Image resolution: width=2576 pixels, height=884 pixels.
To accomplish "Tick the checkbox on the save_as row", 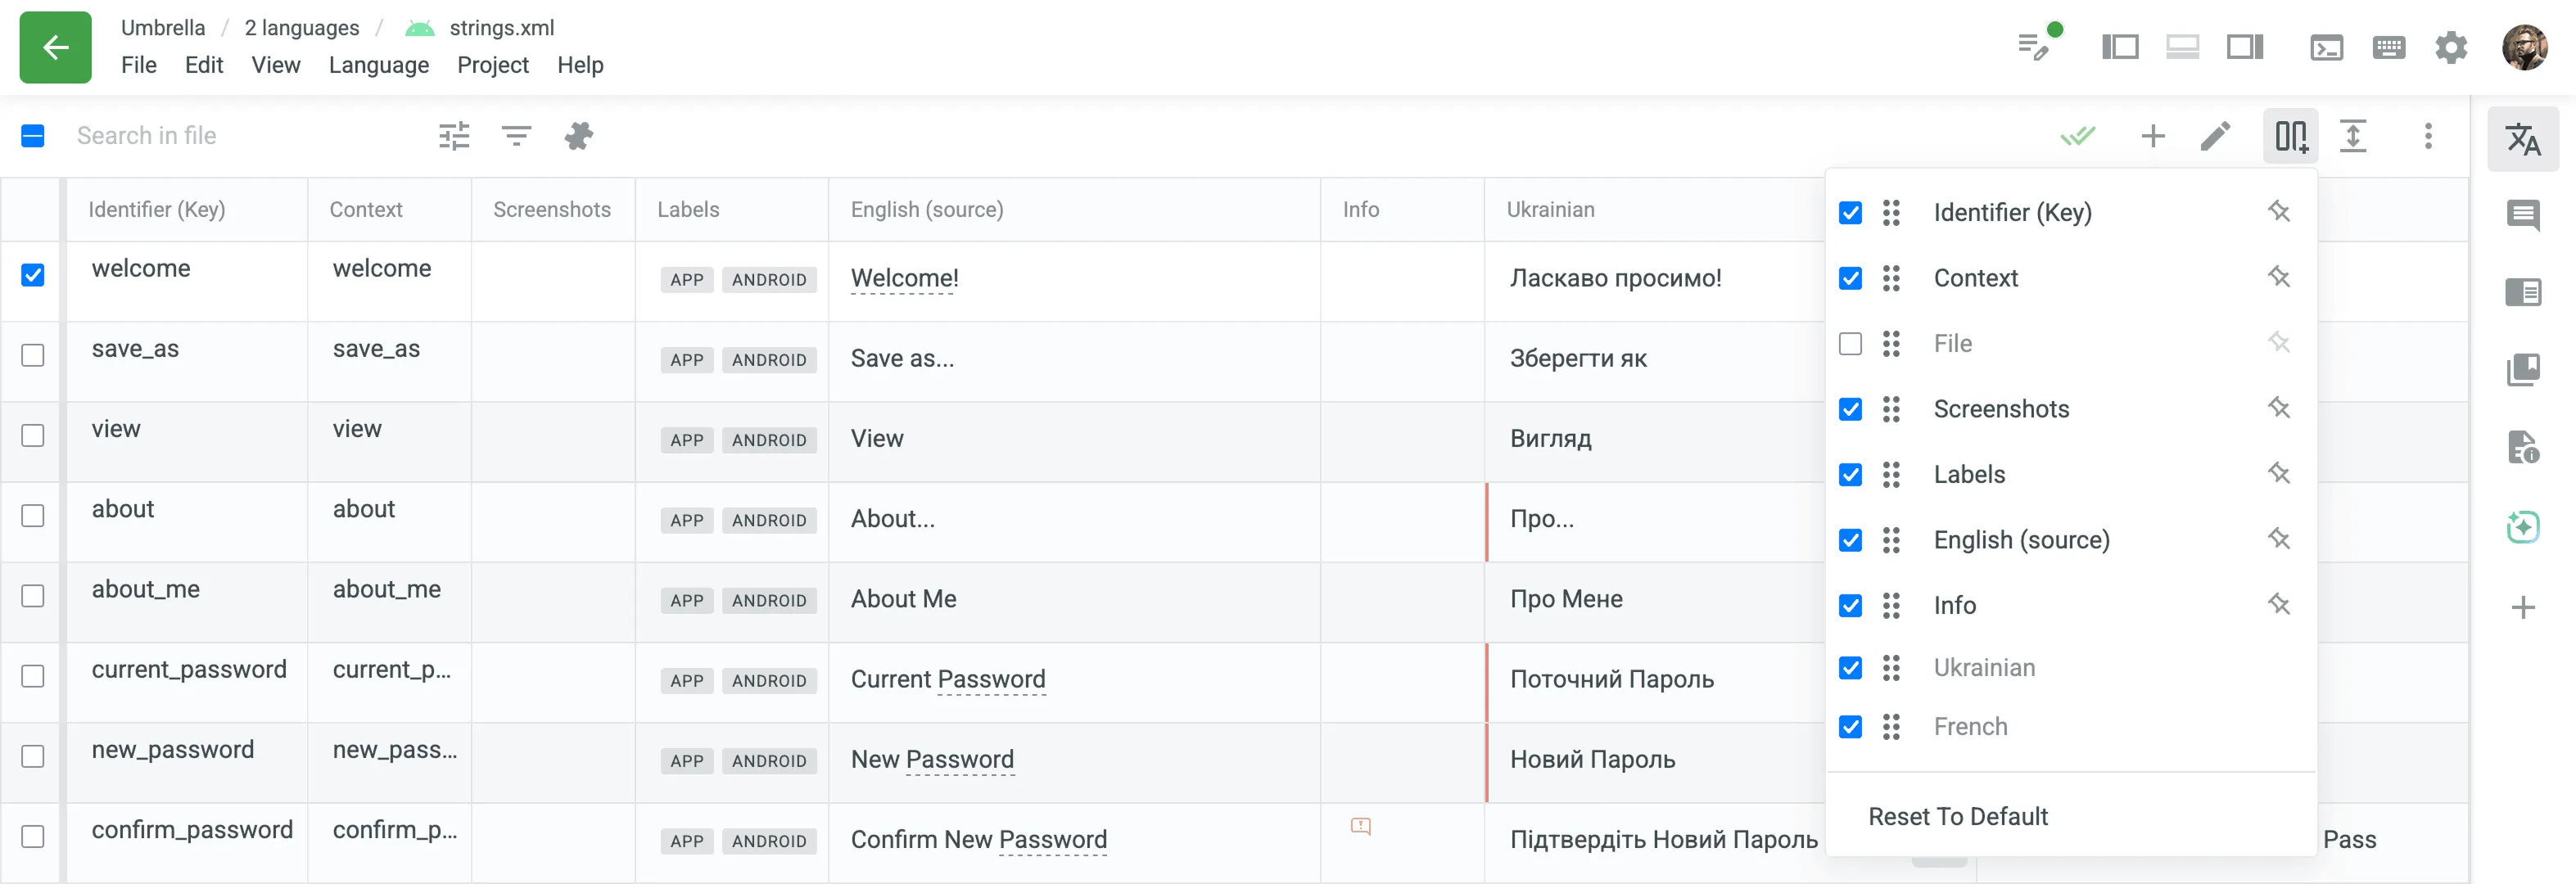I will coord(33,355).
